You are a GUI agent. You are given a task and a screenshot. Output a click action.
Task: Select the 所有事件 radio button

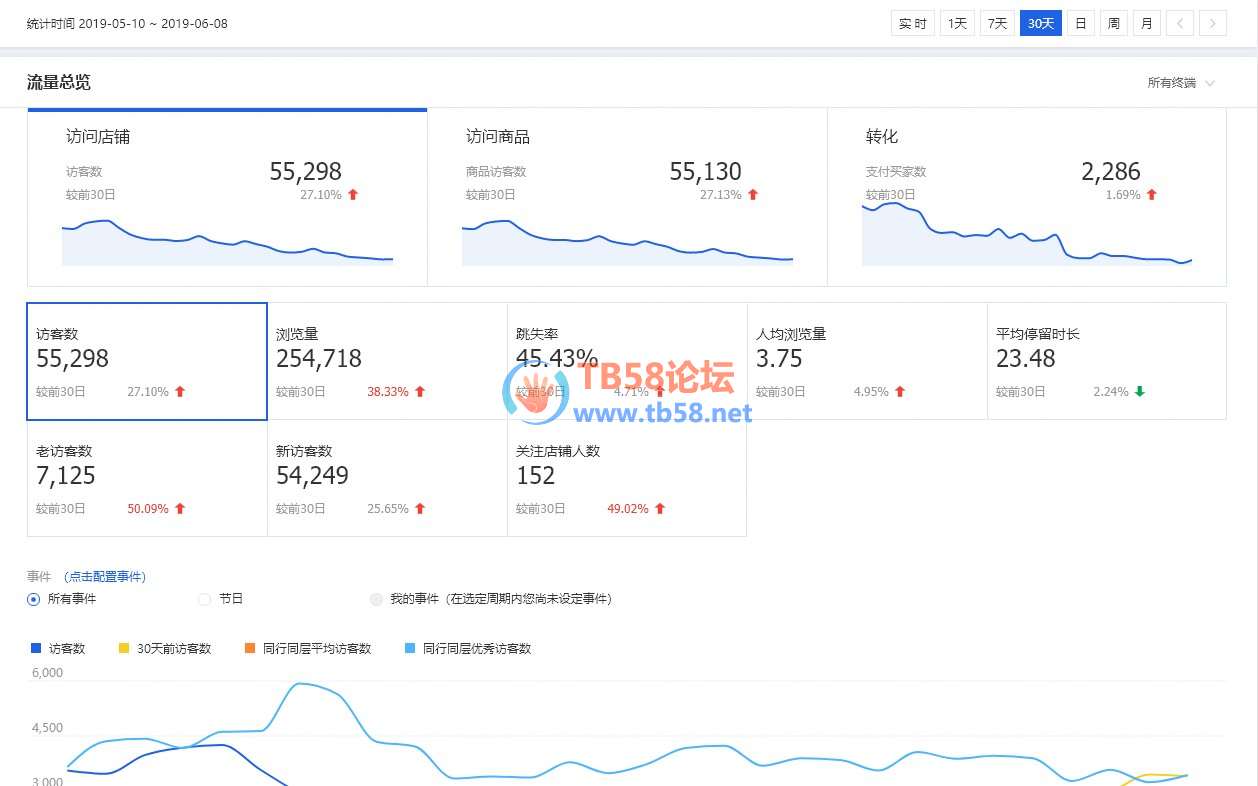coord(34,599)
